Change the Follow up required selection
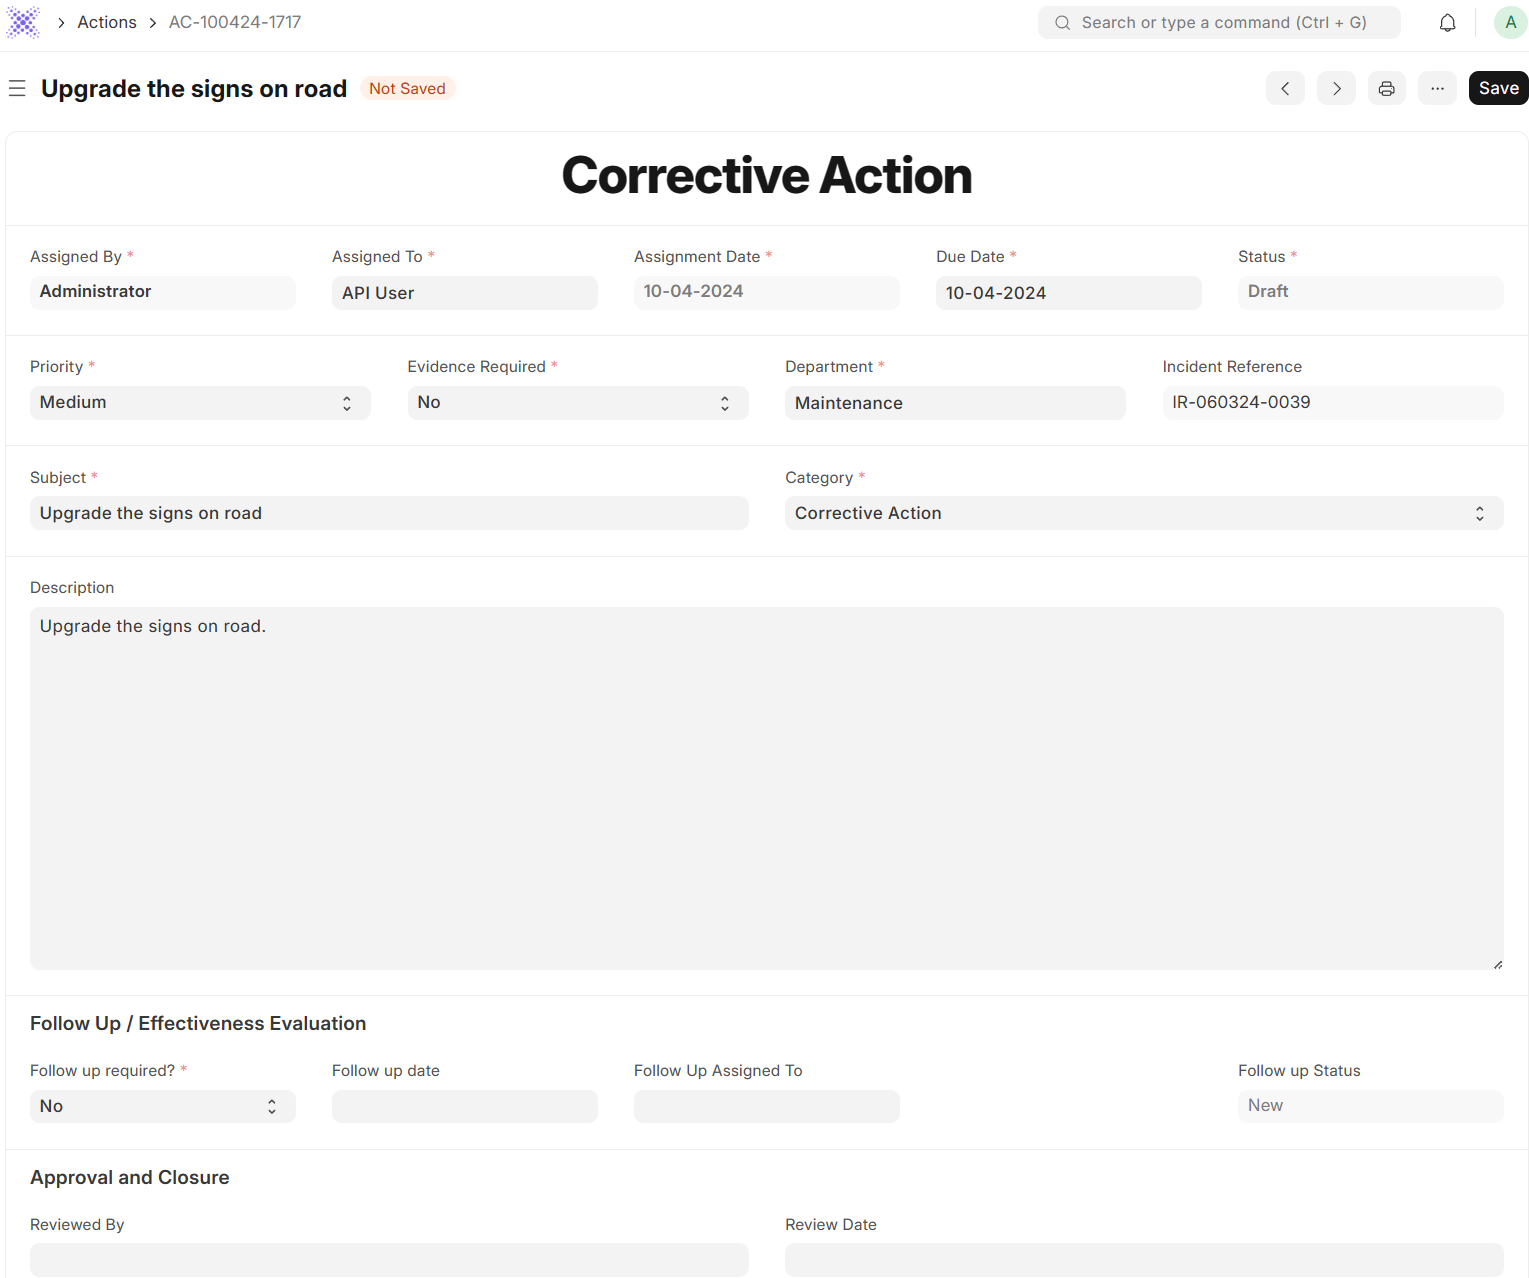 (162, 1106)
